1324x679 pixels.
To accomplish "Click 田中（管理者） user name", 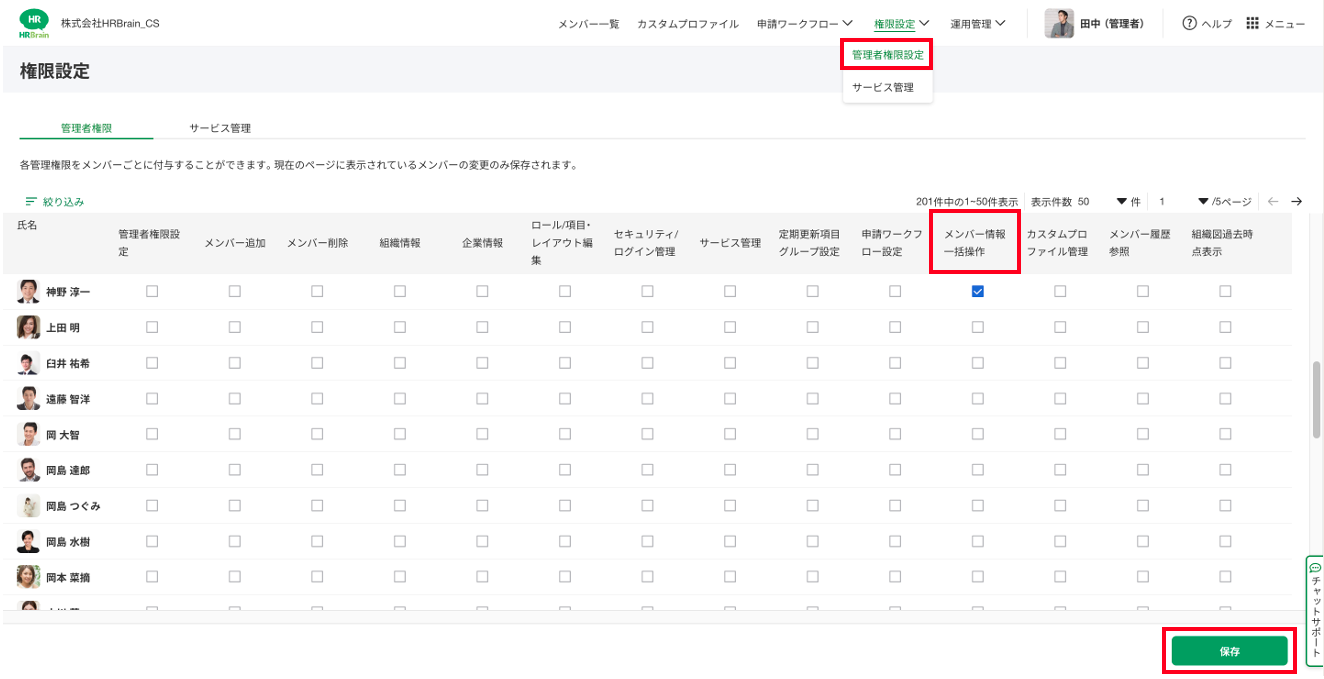I will click(x=1112, y=23).
